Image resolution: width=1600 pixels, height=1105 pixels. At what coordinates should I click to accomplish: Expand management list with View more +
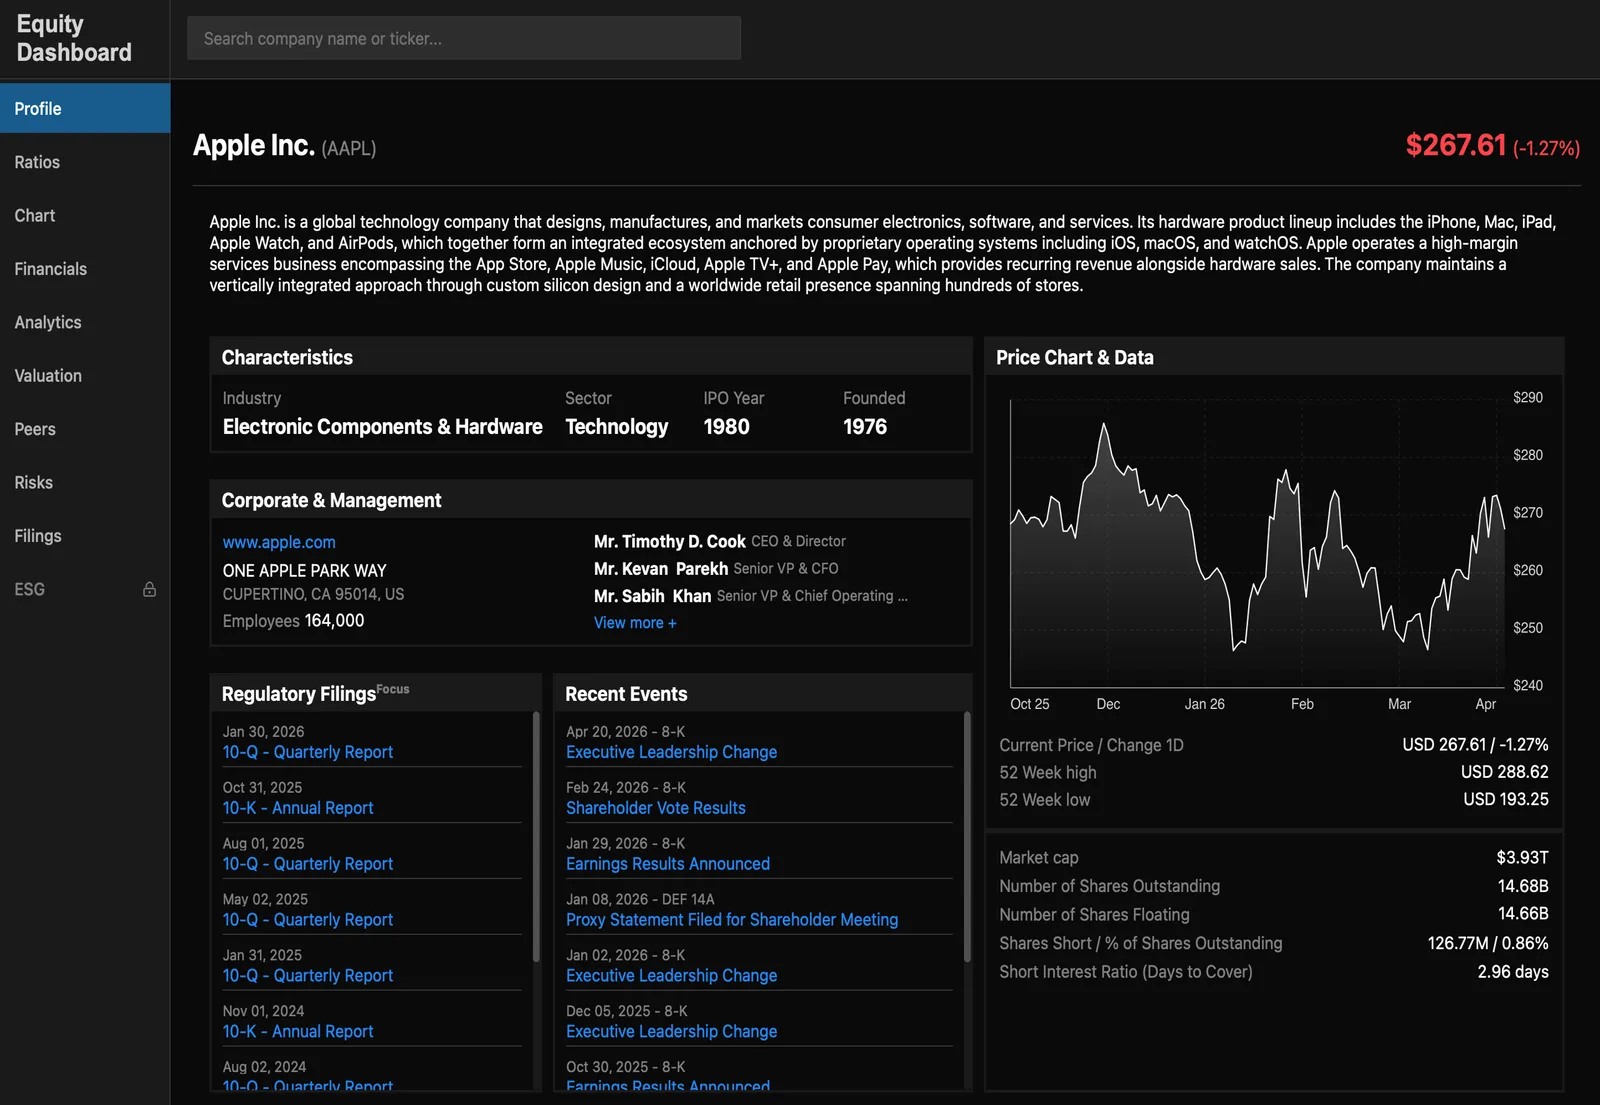(635, 622)
